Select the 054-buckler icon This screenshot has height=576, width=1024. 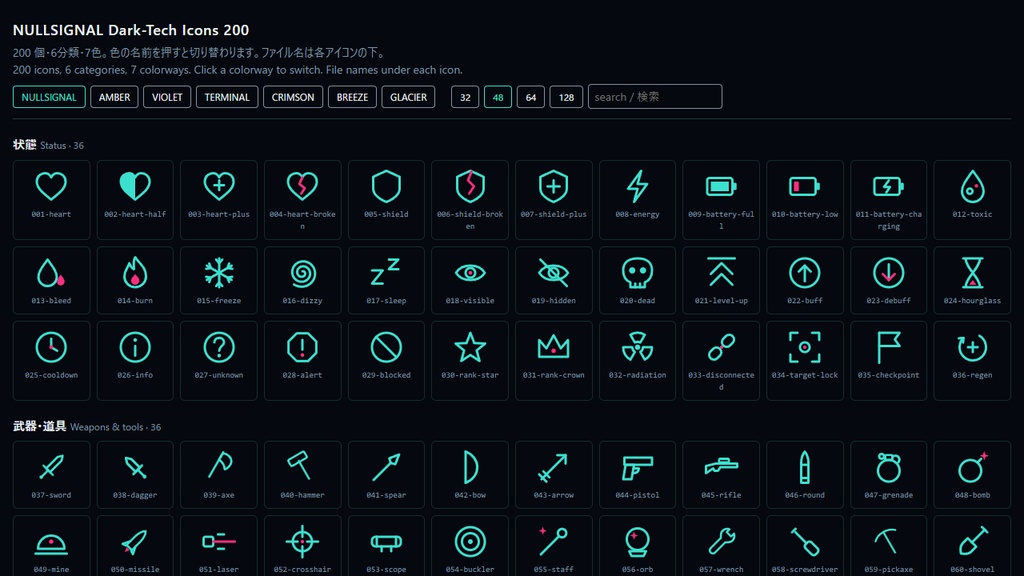click(470, 542)
